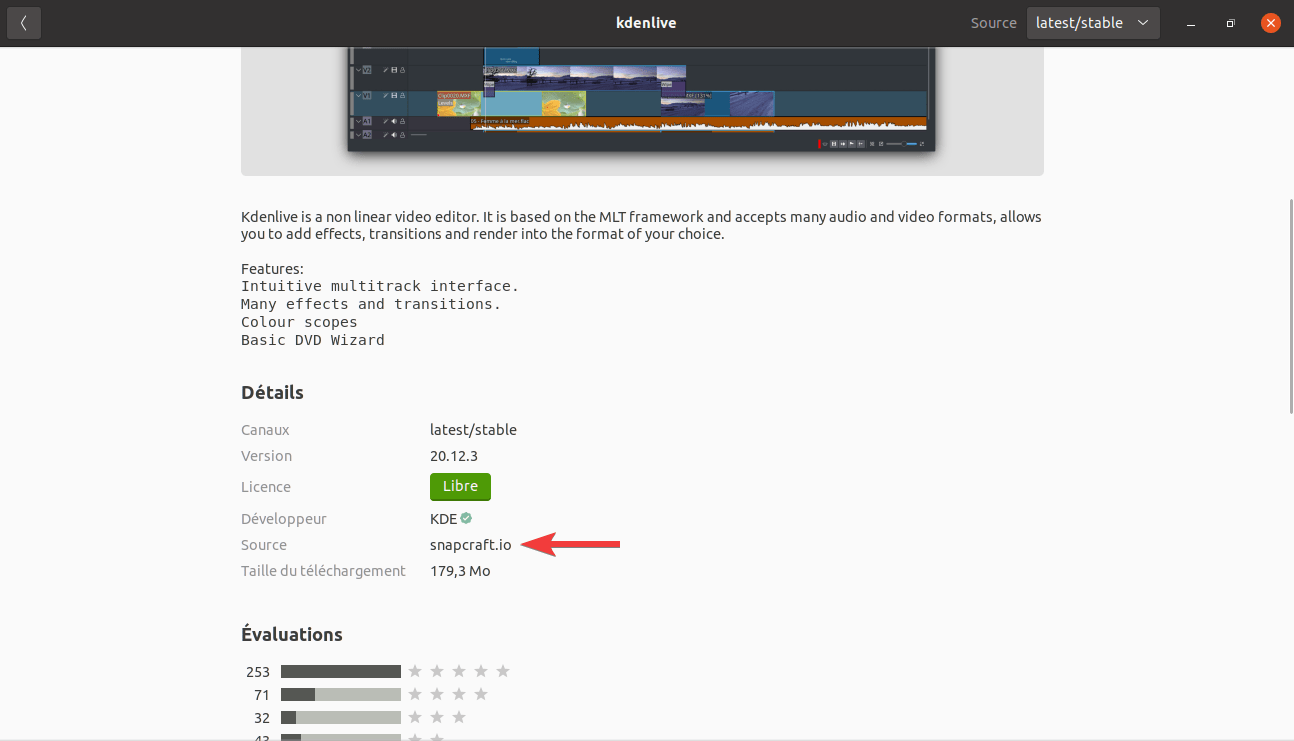Viewport: 1294px width, 741px height.
Task: Click the kdenlive title in the header bar
Action: coord(646,23)
